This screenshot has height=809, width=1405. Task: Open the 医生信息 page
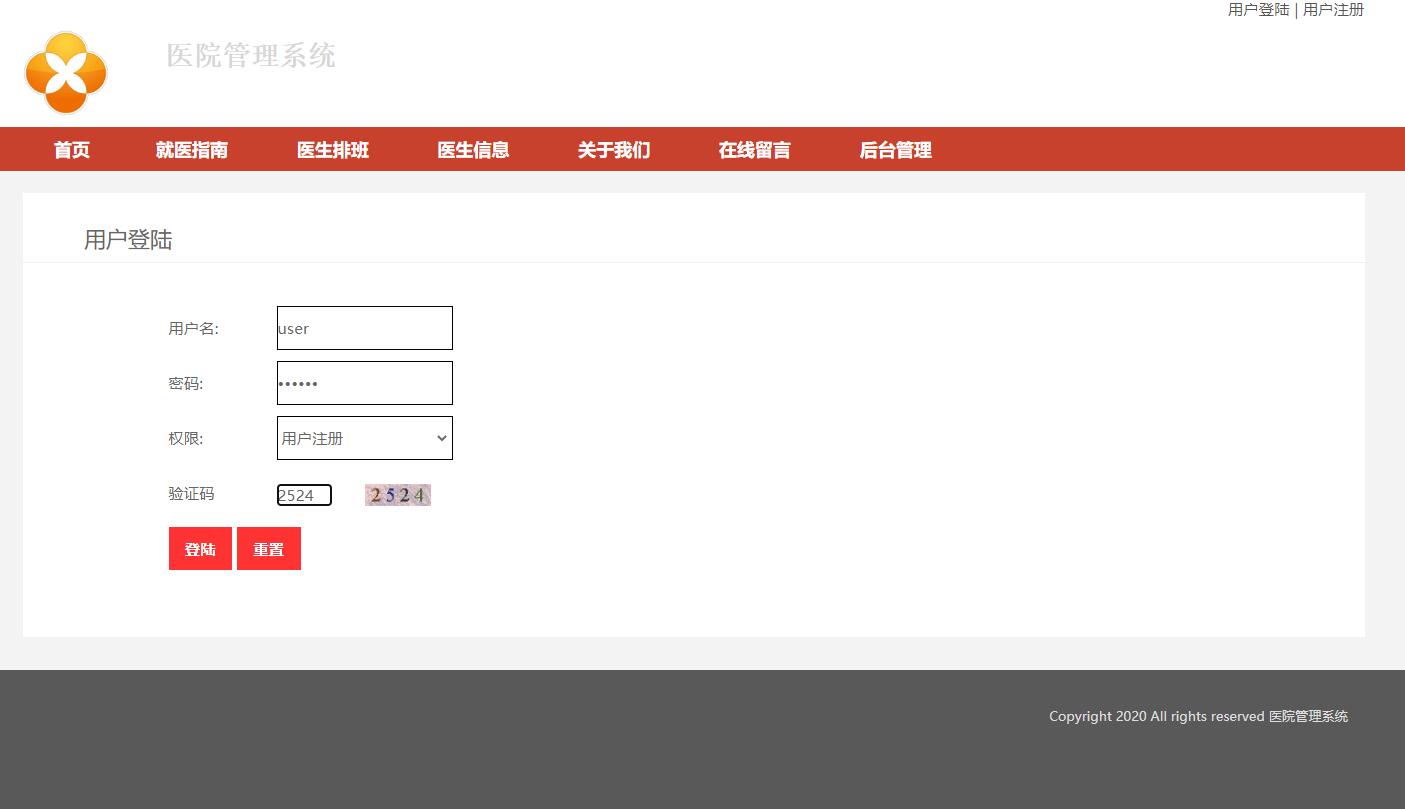[x=472, y=149]
